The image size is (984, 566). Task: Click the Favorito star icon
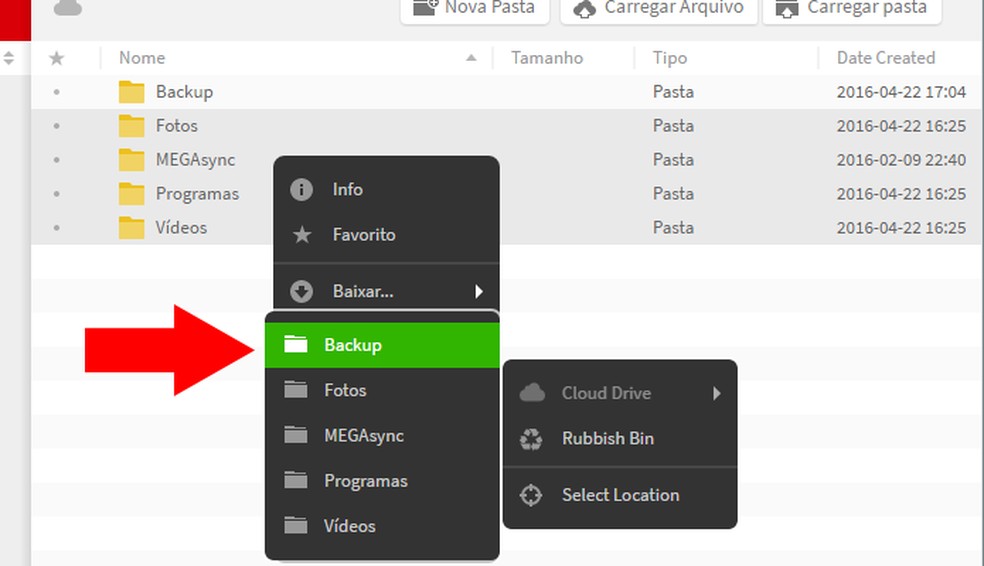pos(301,235)
